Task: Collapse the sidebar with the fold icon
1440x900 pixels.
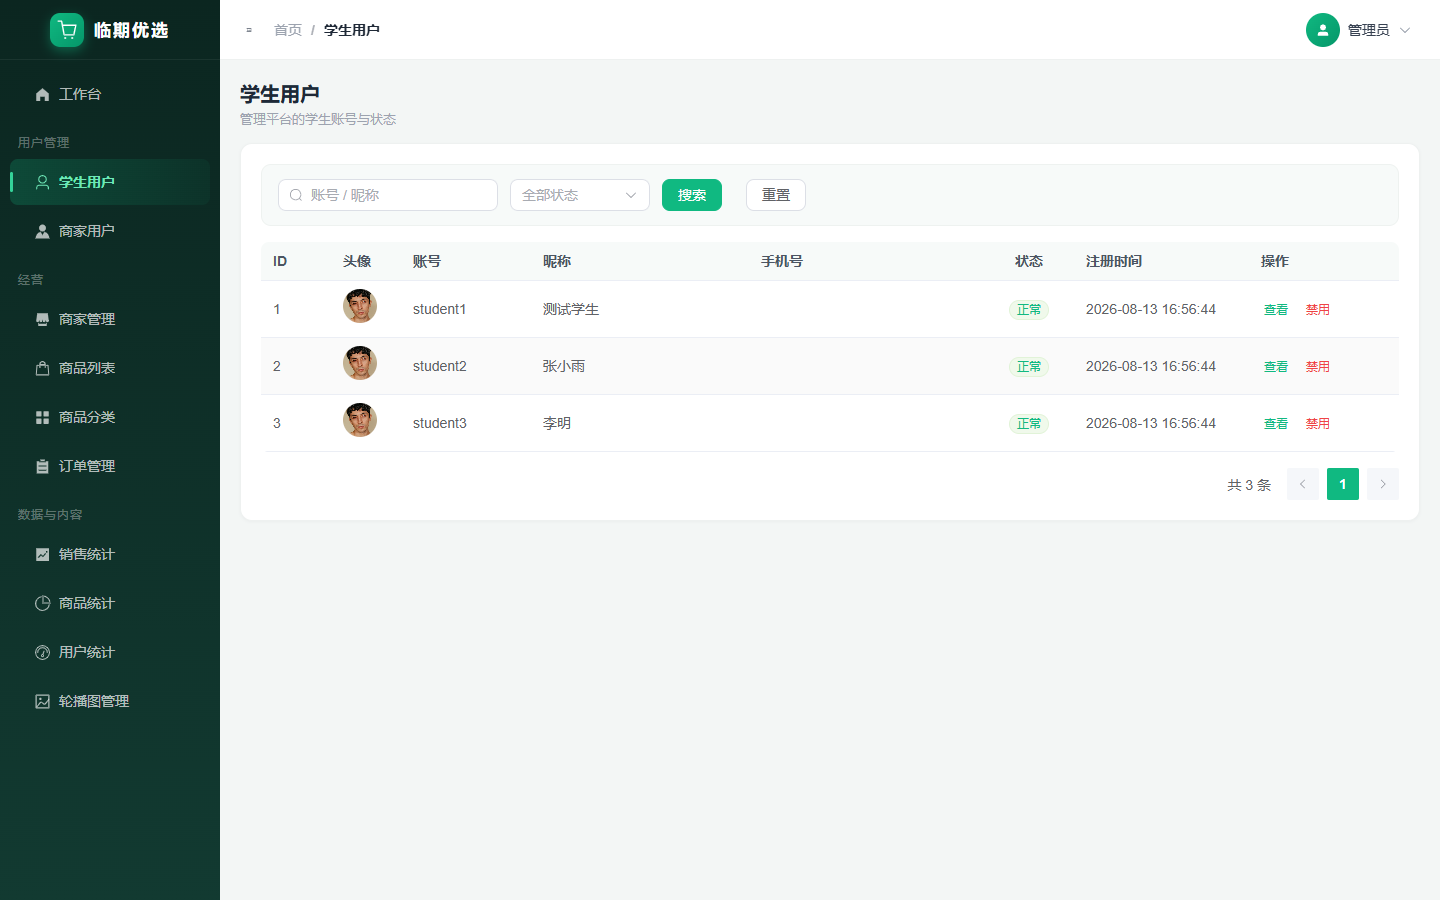Action: [249, 30]
